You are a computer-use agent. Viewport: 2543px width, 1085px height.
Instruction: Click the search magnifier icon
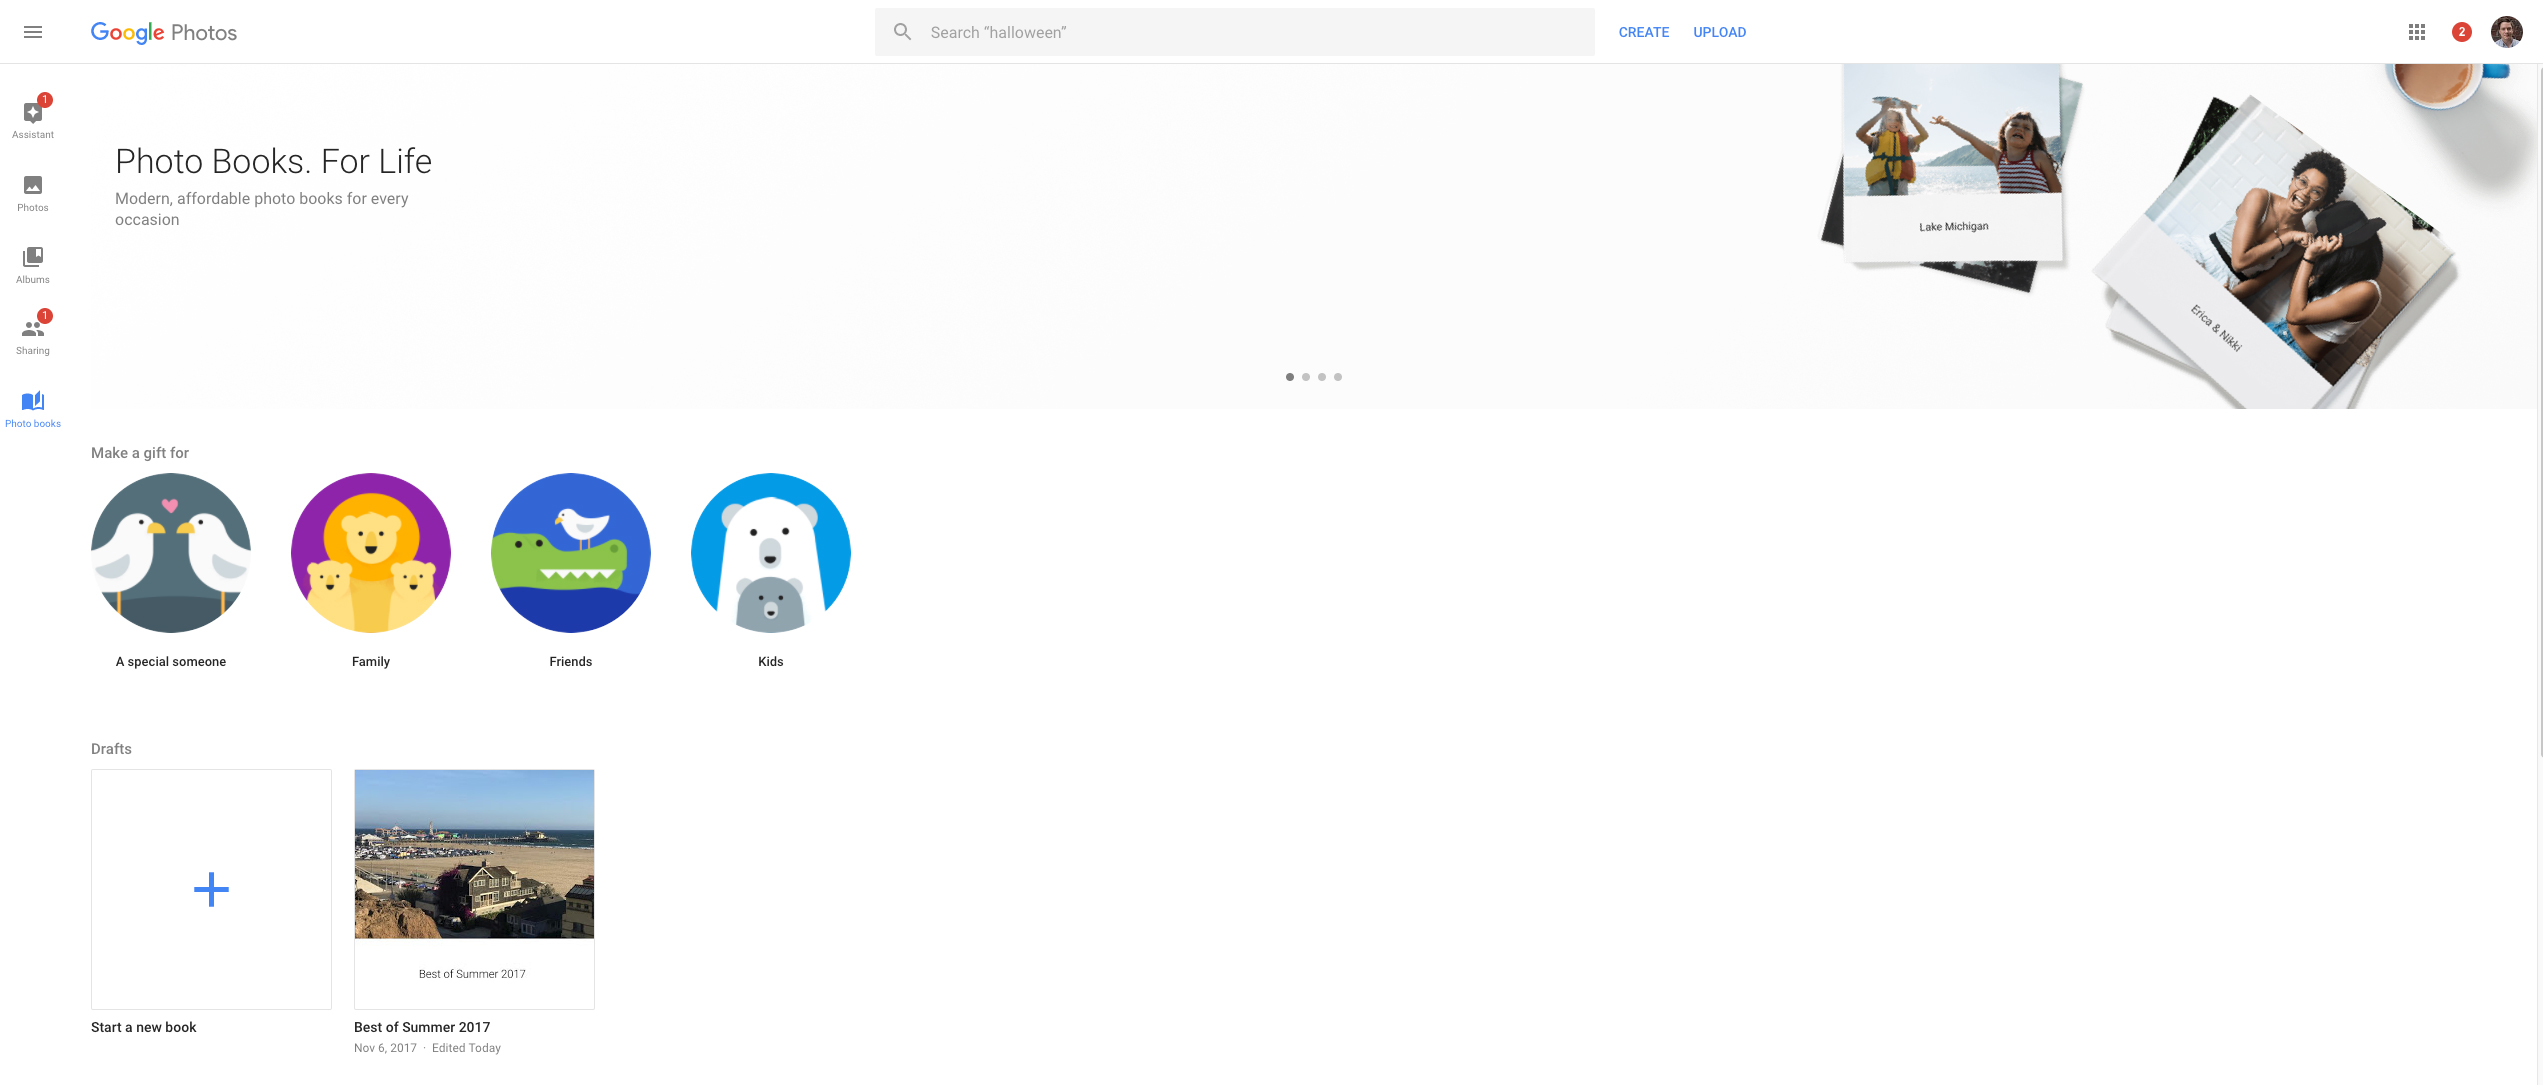[x=902, y=32]
